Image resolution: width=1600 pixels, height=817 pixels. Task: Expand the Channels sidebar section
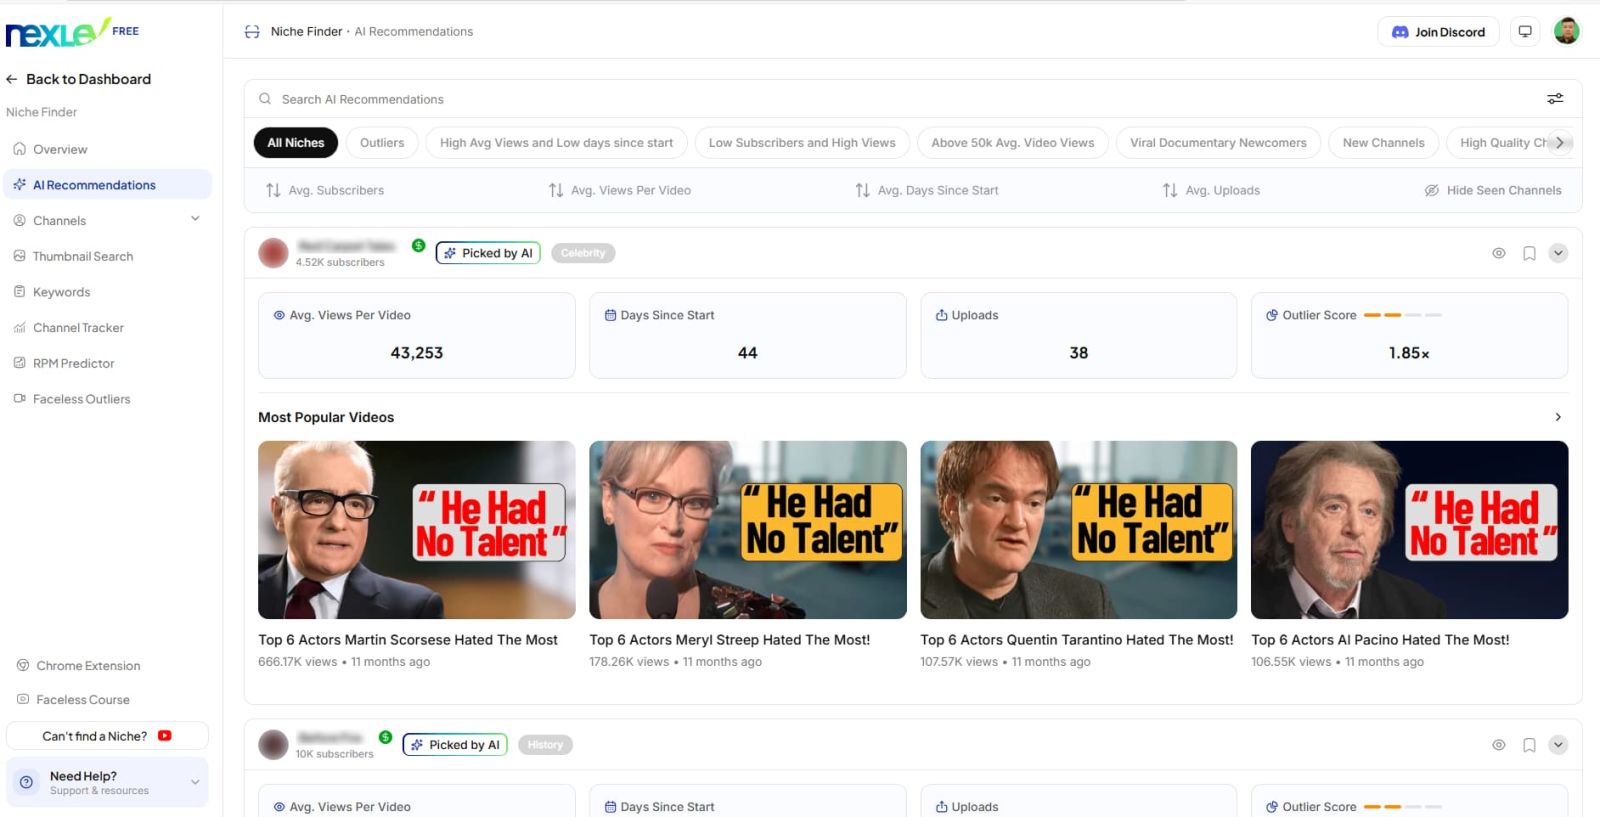[x=195, y=219]
